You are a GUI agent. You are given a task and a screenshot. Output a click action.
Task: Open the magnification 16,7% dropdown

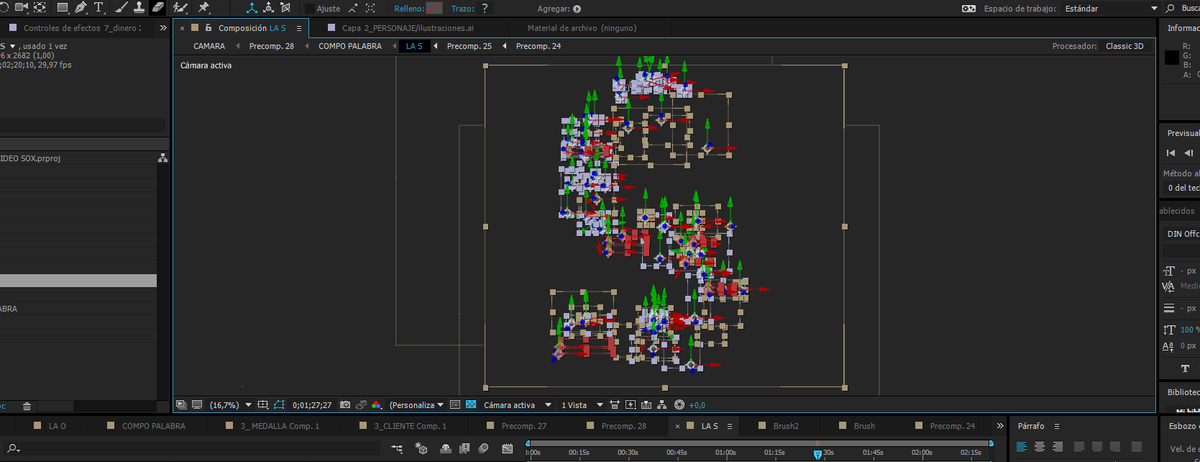(229, 404)
